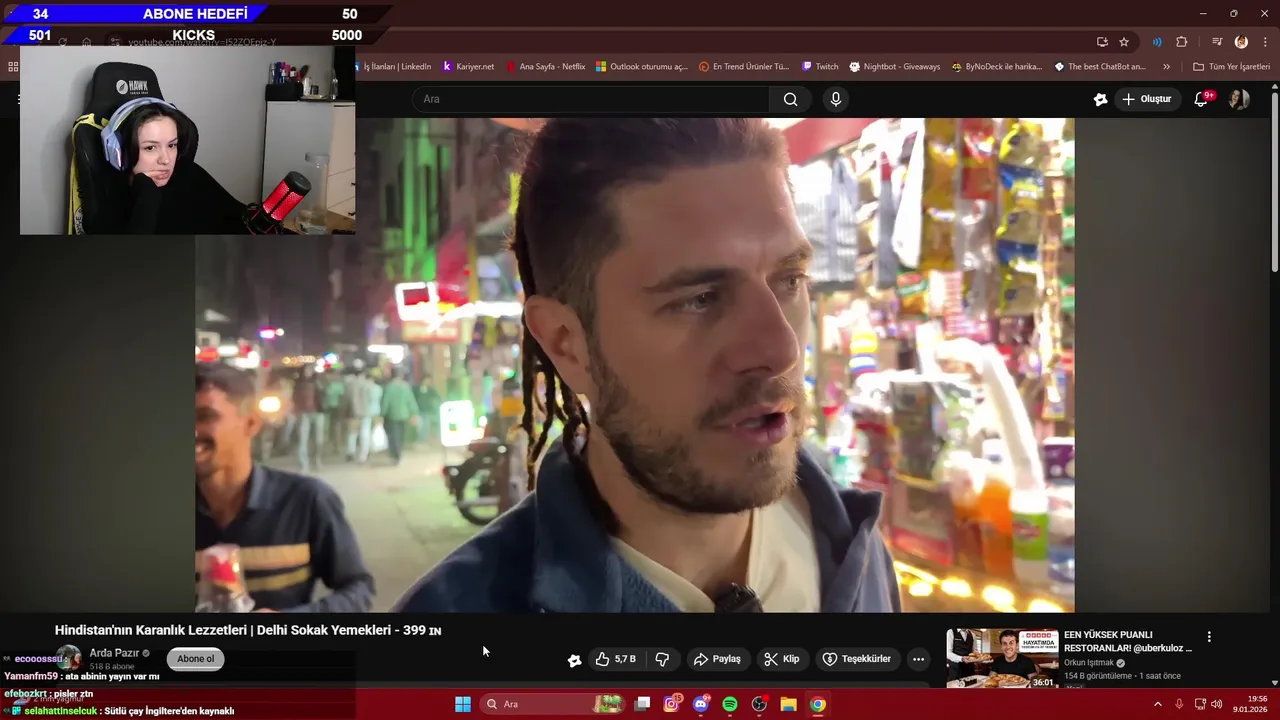Open Chrome media control icon
The height and width of the screenshot is (720, 1280).
click(1217, 42)
